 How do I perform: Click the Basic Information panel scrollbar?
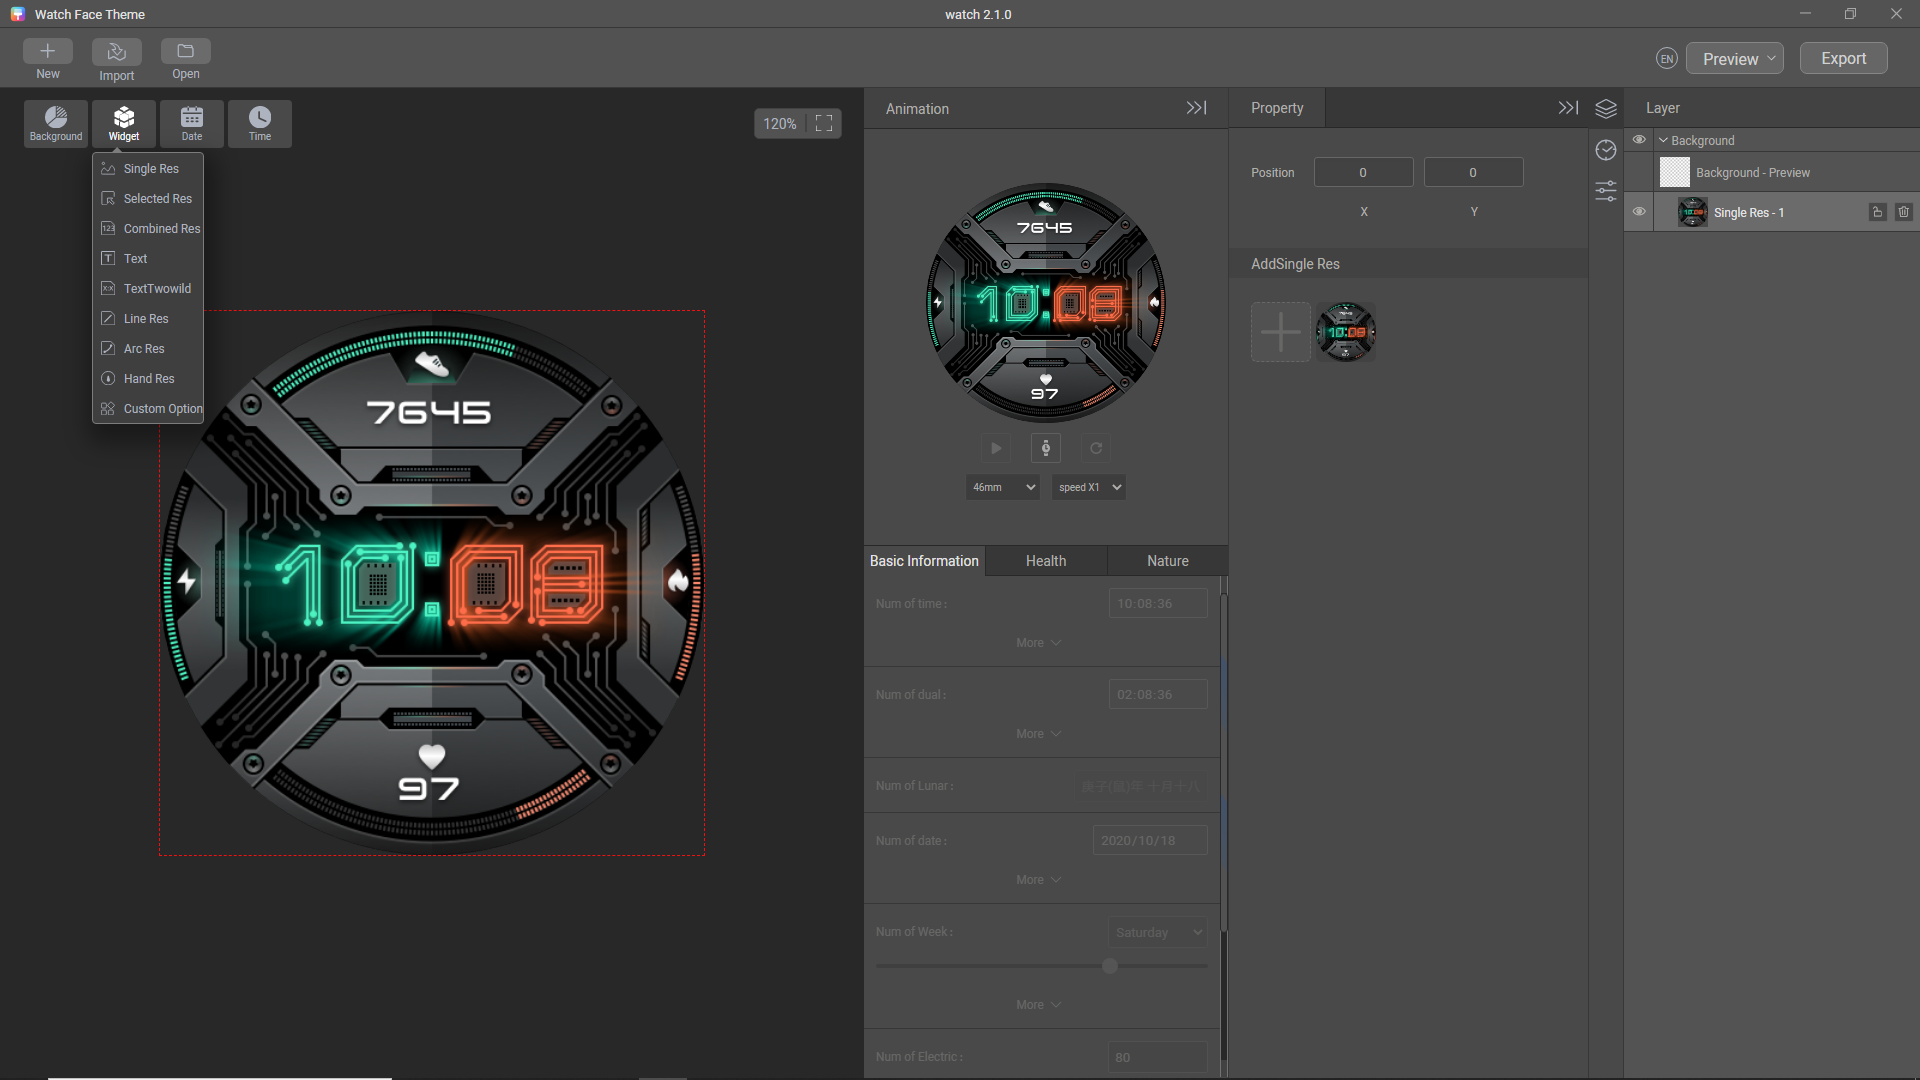click(1223, 765)
